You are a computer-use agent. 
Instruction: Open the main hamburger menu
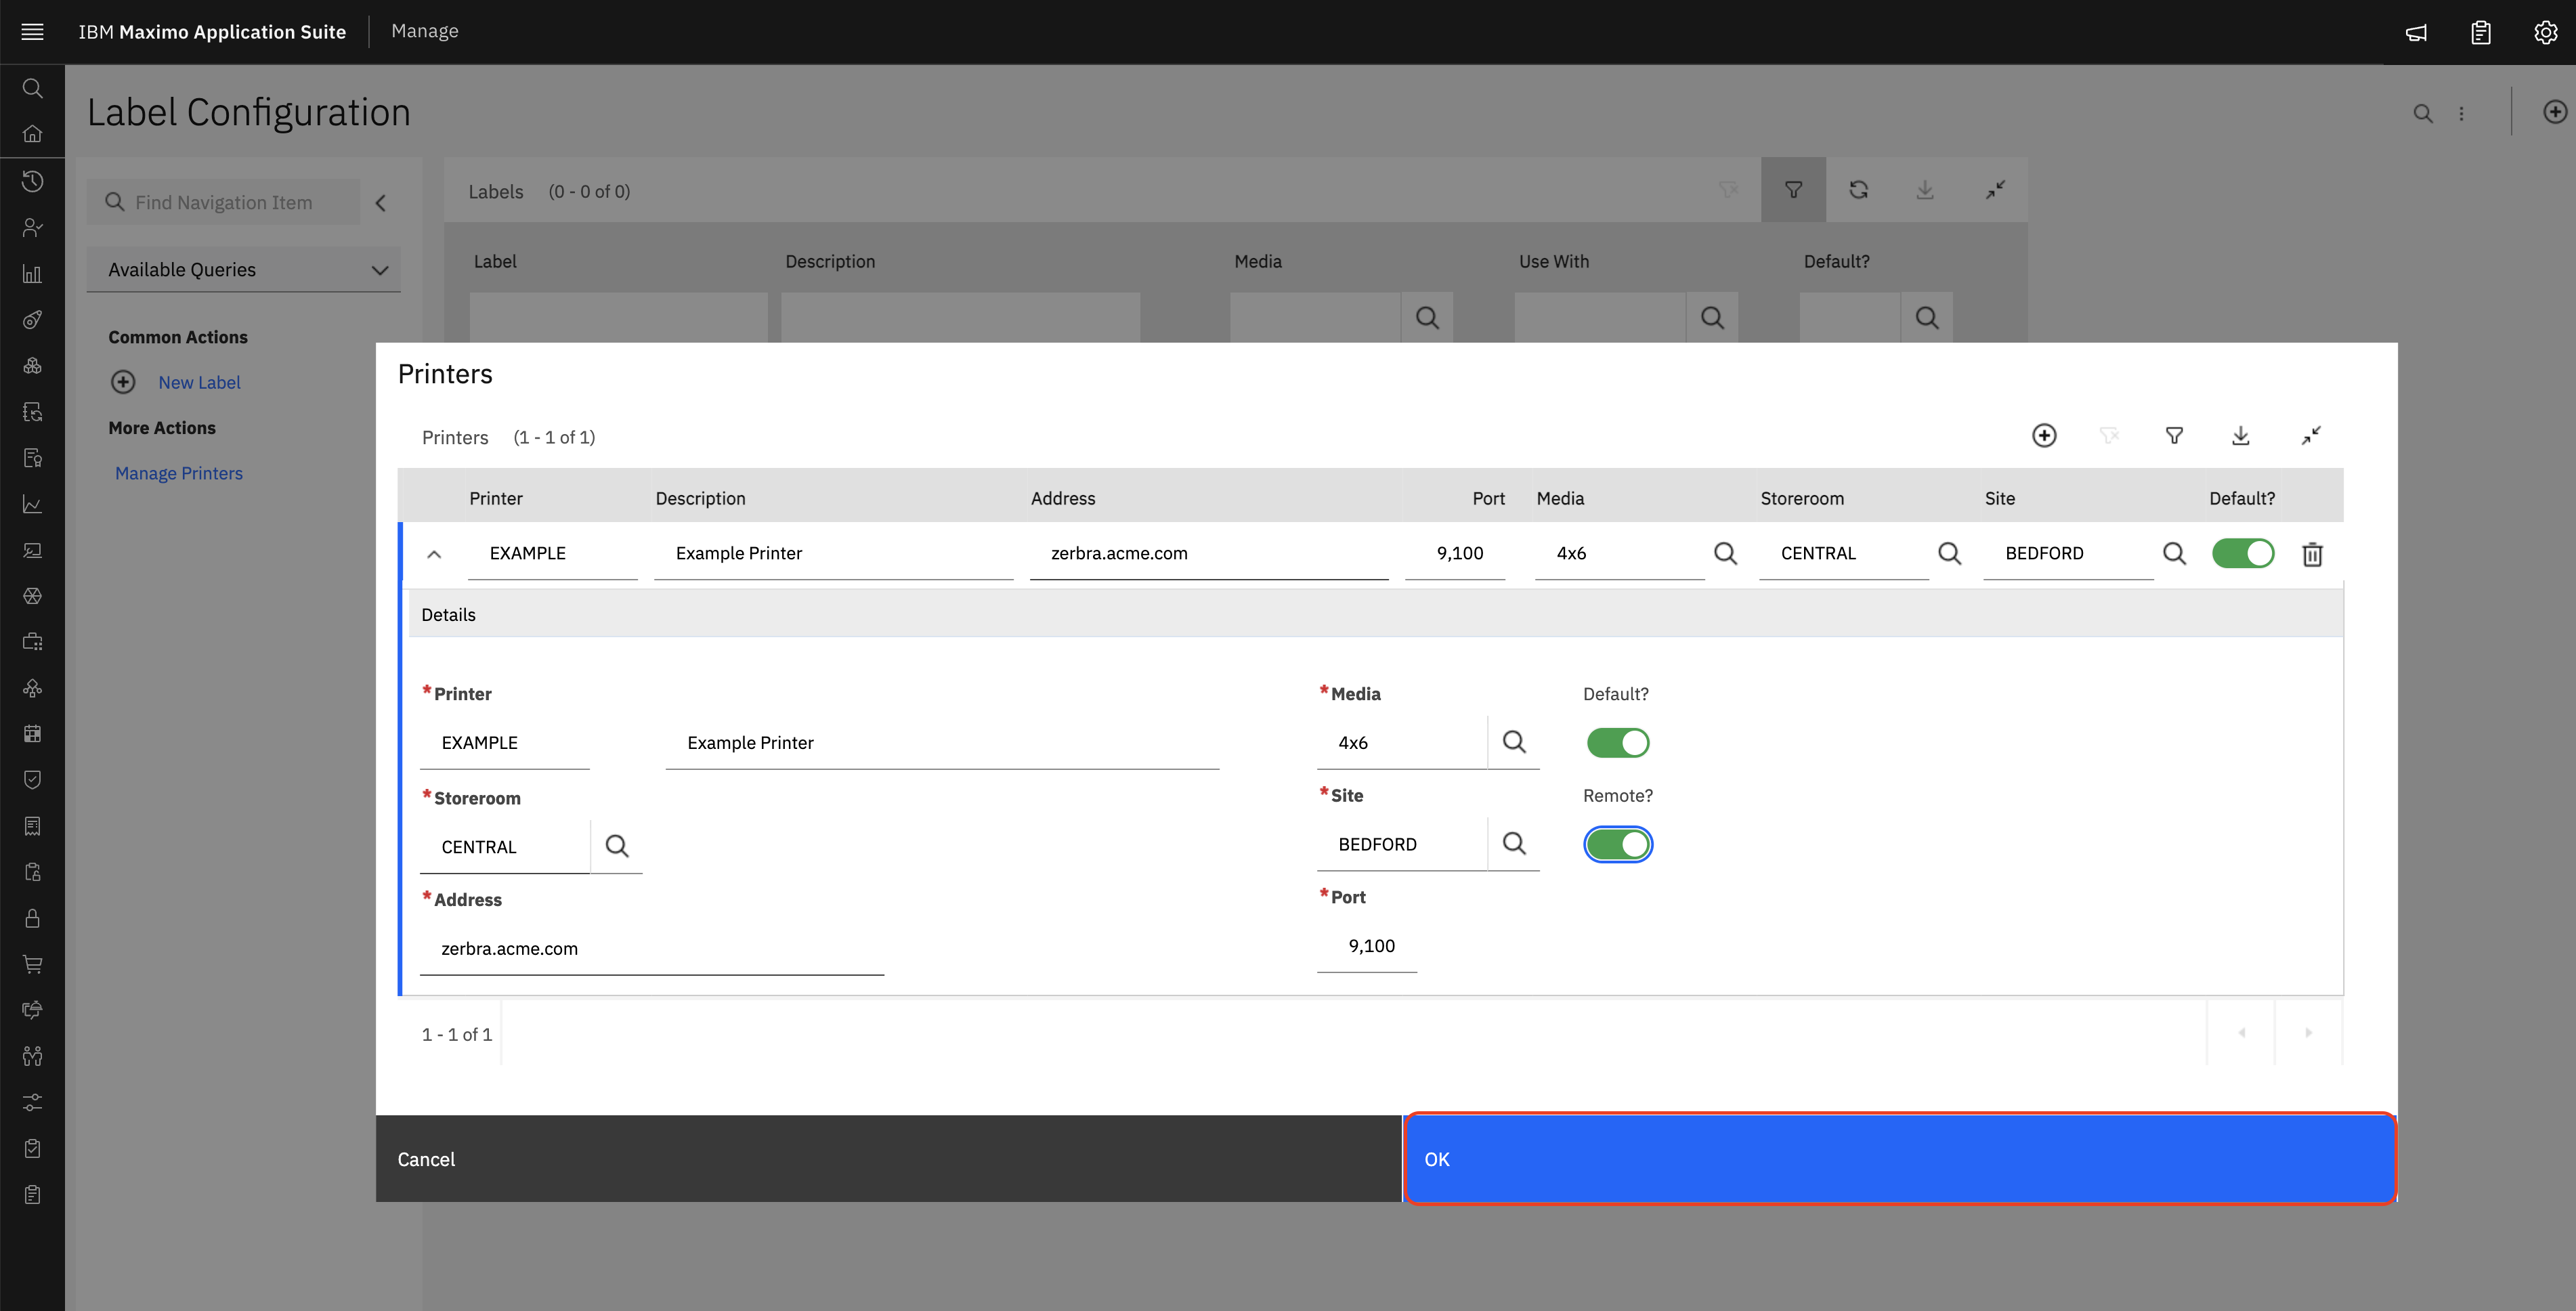(32, 32)
